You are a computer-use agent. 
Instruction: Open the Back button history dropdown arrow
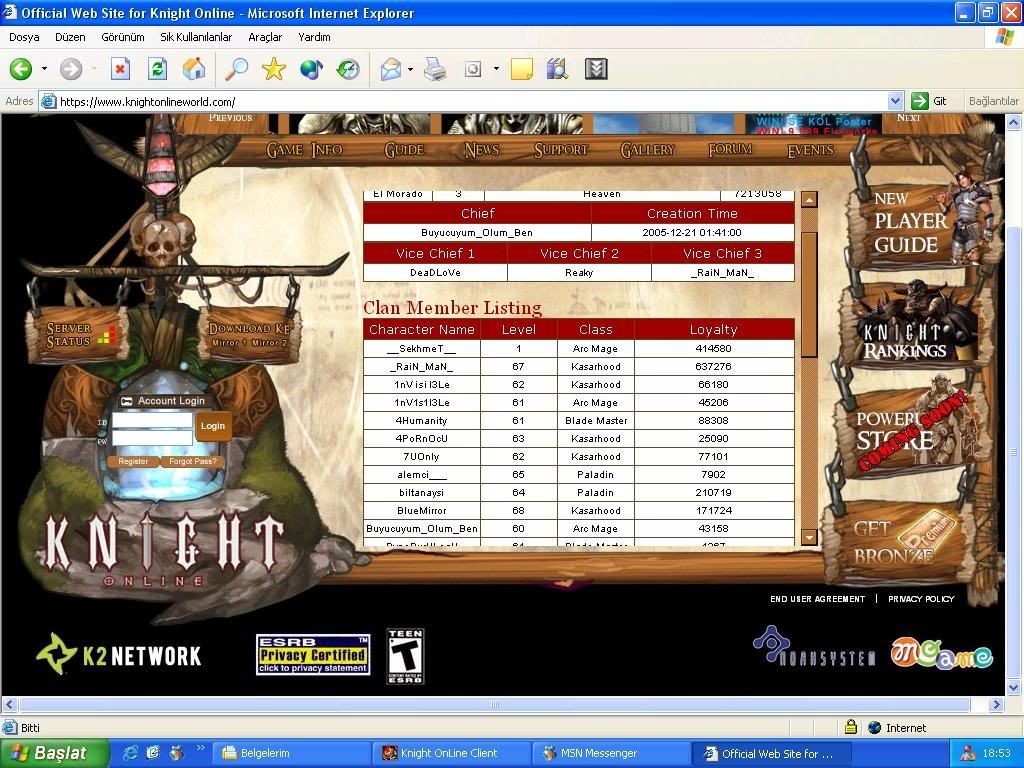[44, 69]
